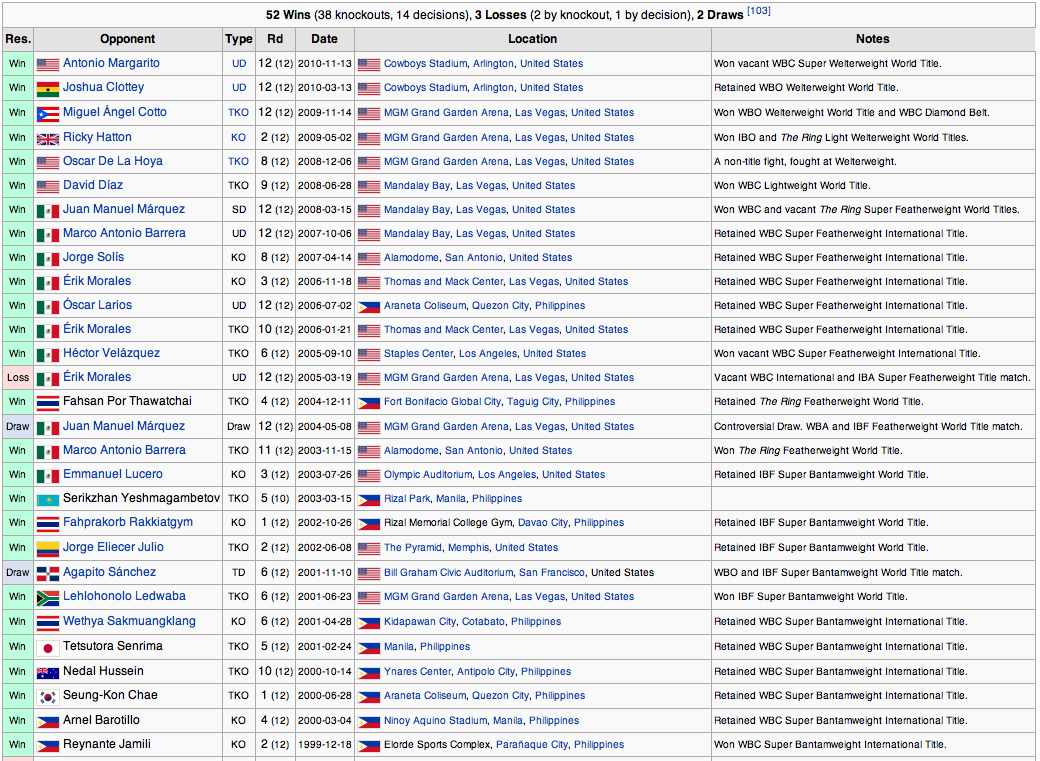Click the Dominican flag beside Agapito Sánchez

point(47,573)
